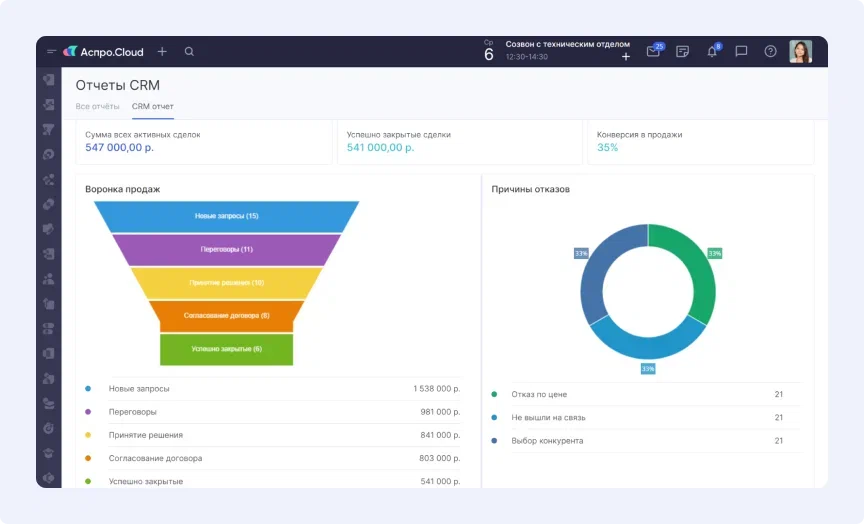Screen dimensions: 864x524
Task: Open the user profile avatar
Action: point(800,52)
